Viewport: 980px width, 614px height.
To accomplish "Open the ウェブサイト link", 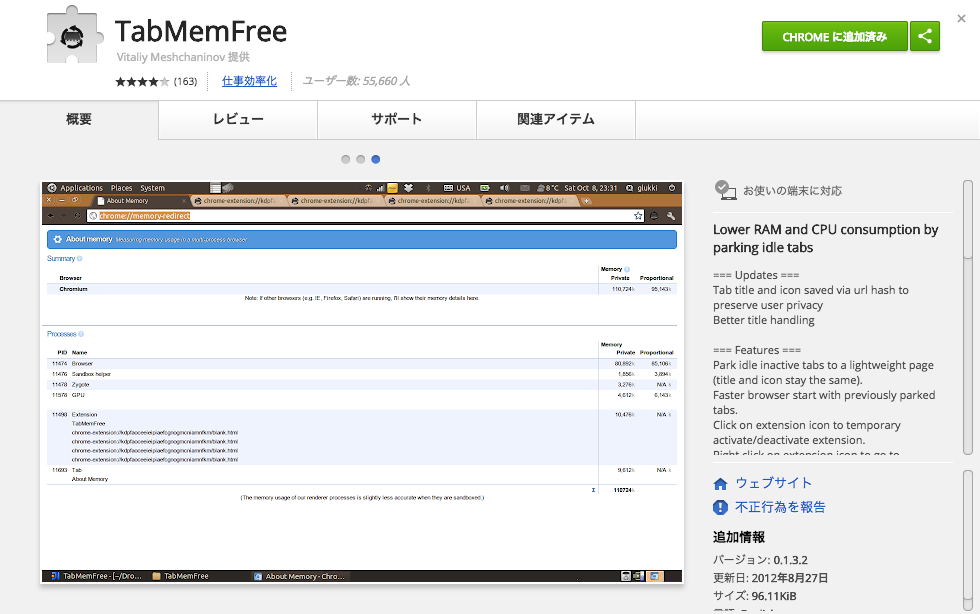I will [x=774, y=483].
